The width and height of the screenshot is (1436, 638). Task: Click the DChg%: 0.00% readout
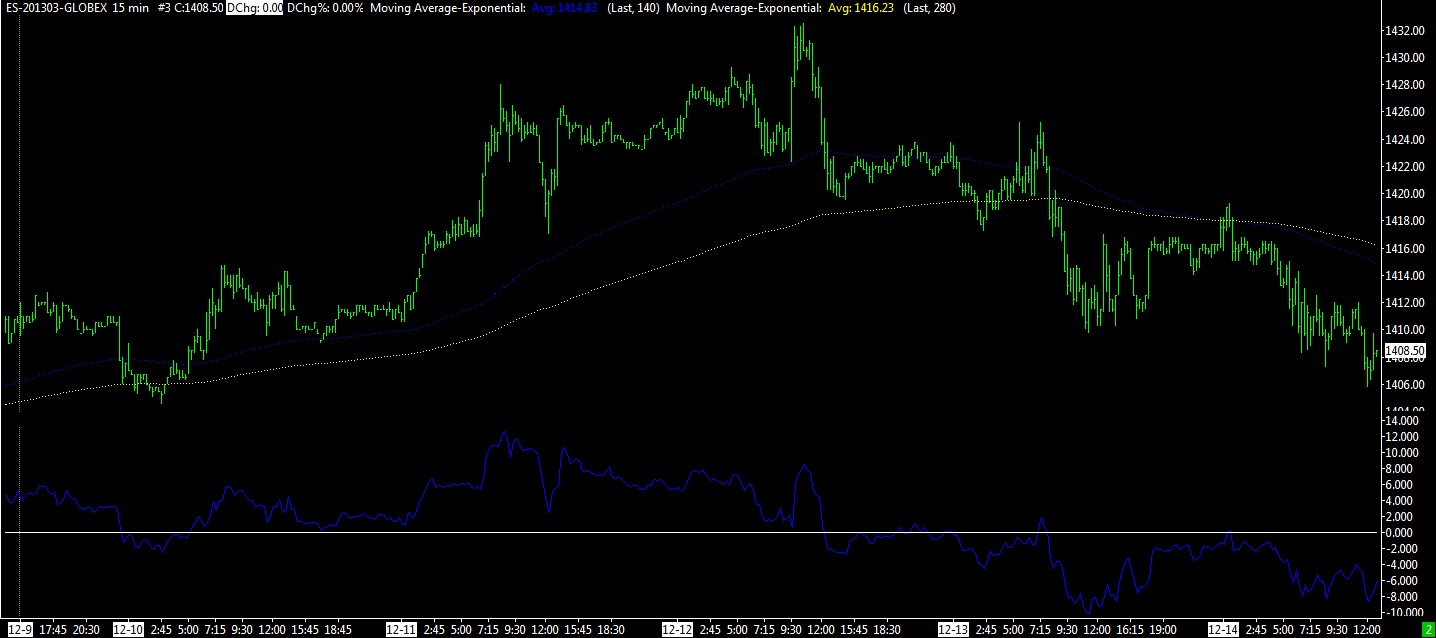pos(324,8)
